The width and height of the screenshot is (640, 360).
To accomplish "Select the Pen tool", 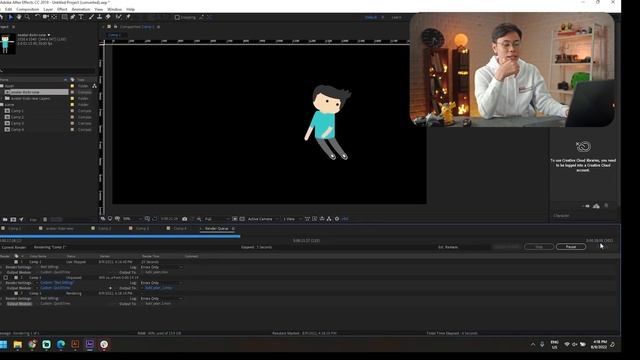I will 73,17.
